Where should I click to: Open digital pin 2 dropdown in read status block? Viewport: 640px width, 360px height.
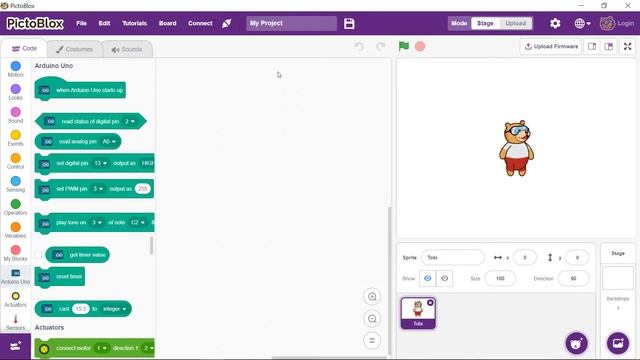(x=130, y=121)
